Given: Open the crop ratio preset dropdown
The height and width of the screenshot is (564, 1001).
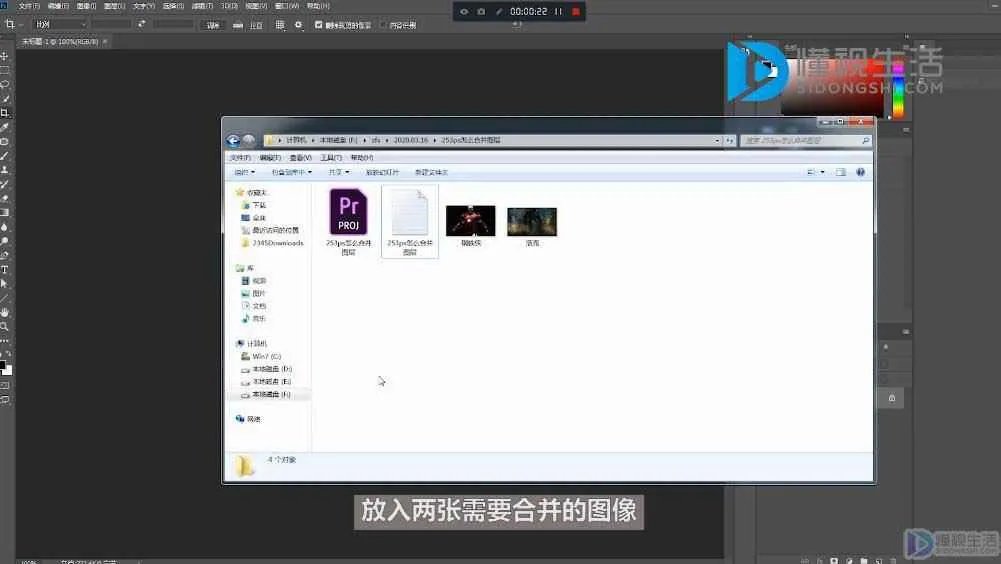Looking at the screenshot, I should 60,24.
